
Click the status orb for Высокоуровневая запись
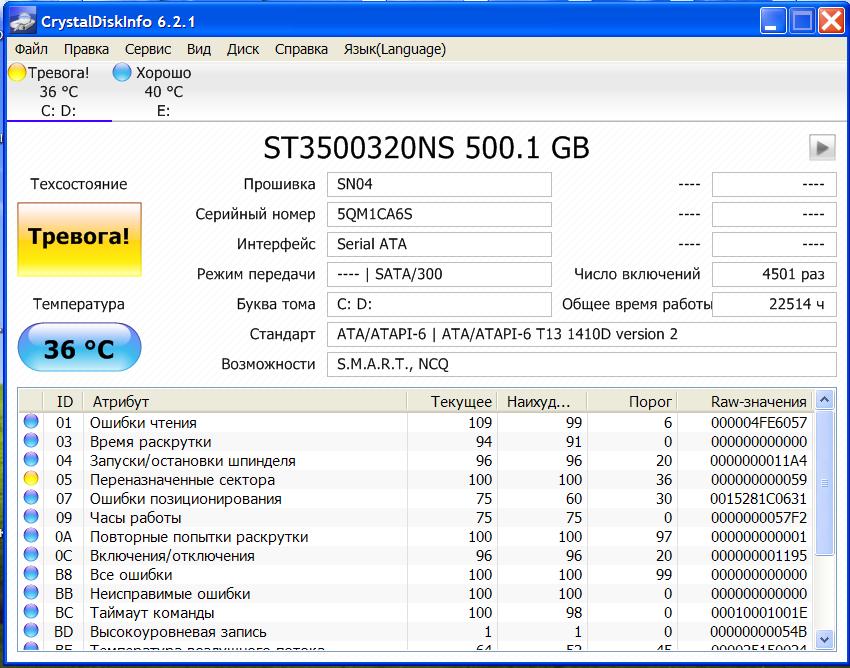(x=31, y=630)
